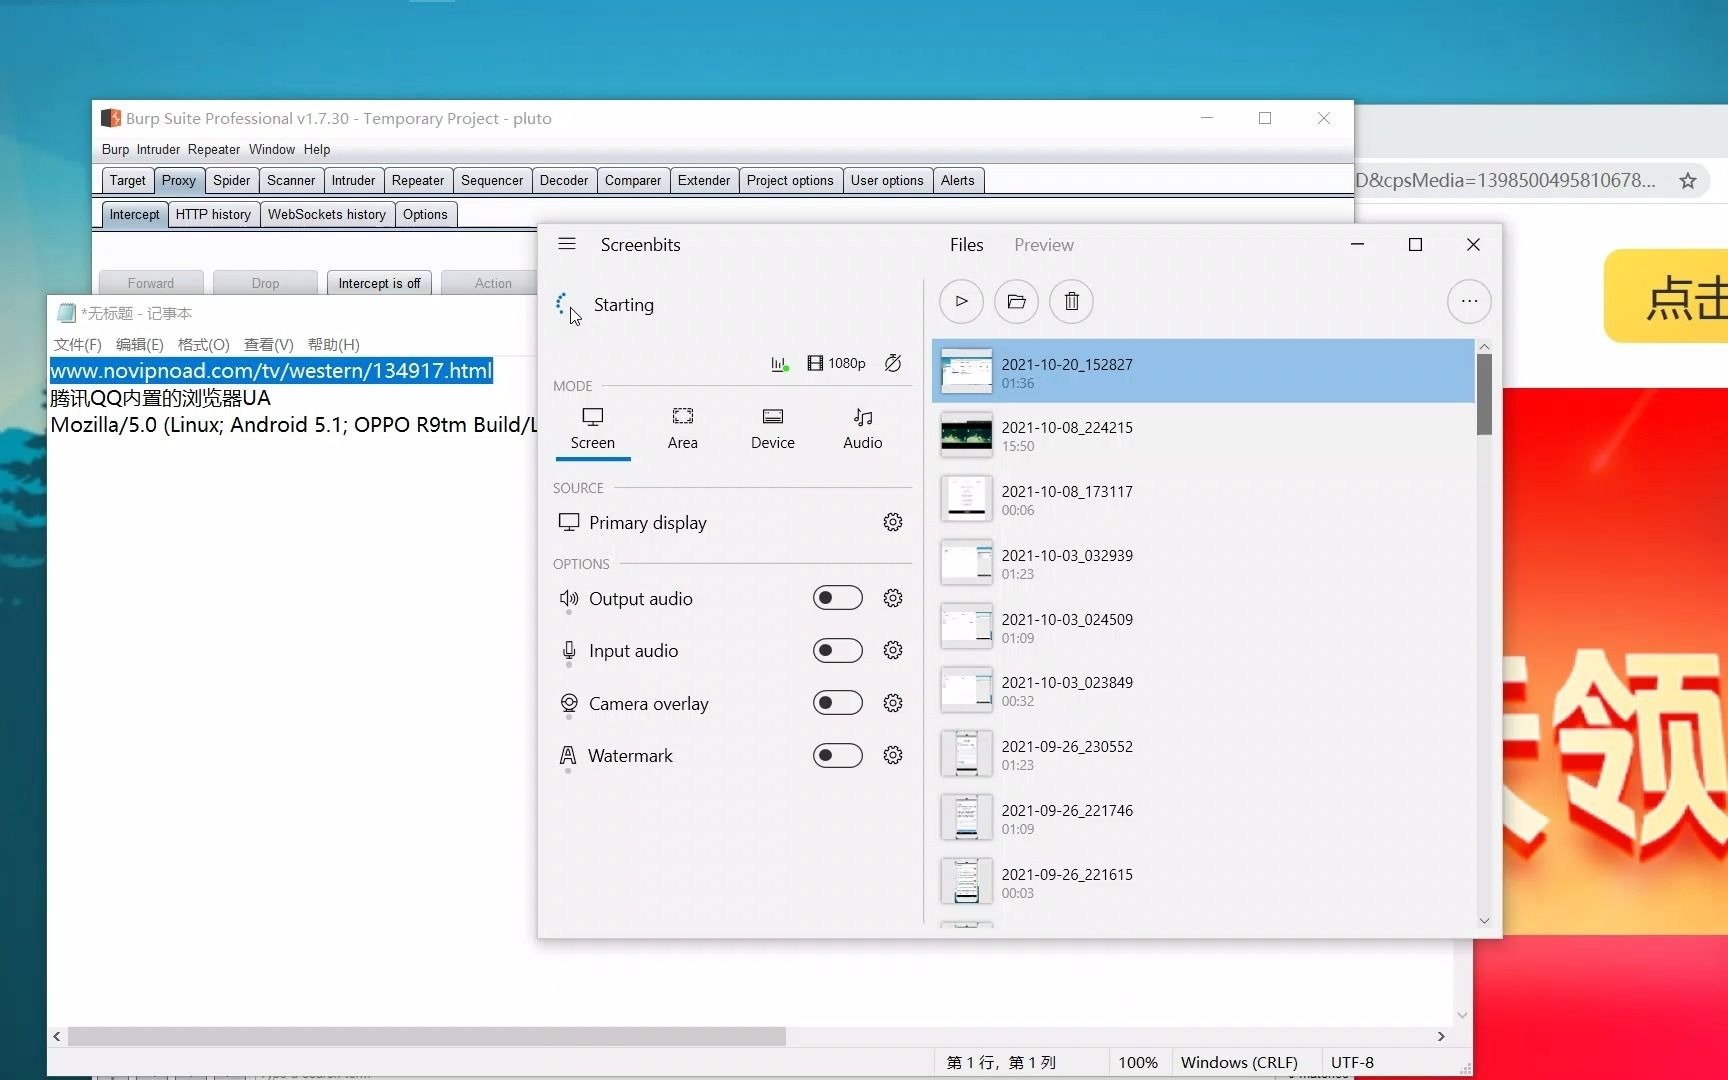This screenshot has width=1728, height=1080.
Task: Click the timer-off icon next to 1080p
Action: click(893, 363)
